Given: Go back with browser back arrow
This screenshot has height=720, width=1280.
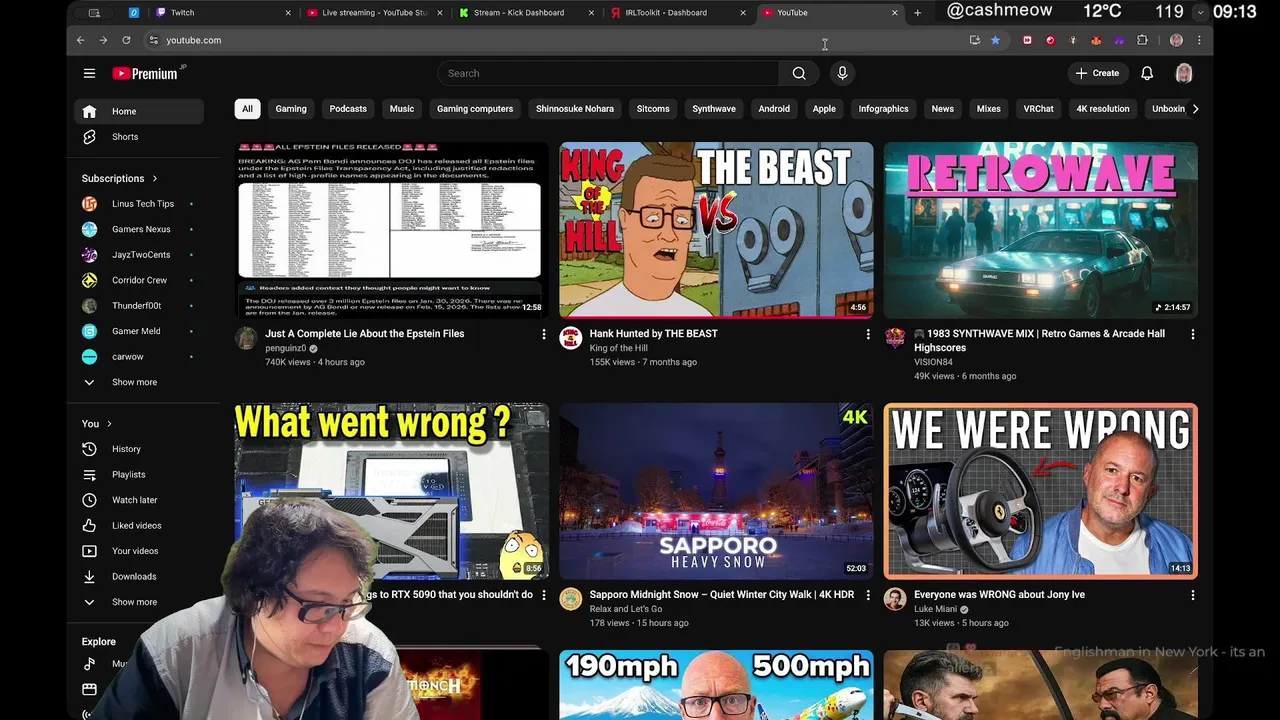Looking at the screenshot, I should 81,40.
